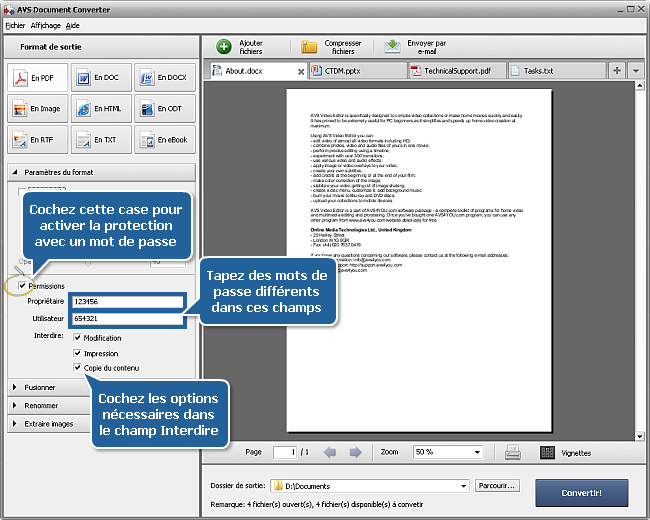650x520 pixels.
Task: Uncheck Copie du contenu restriction
Action: click(x=77, y=367)
